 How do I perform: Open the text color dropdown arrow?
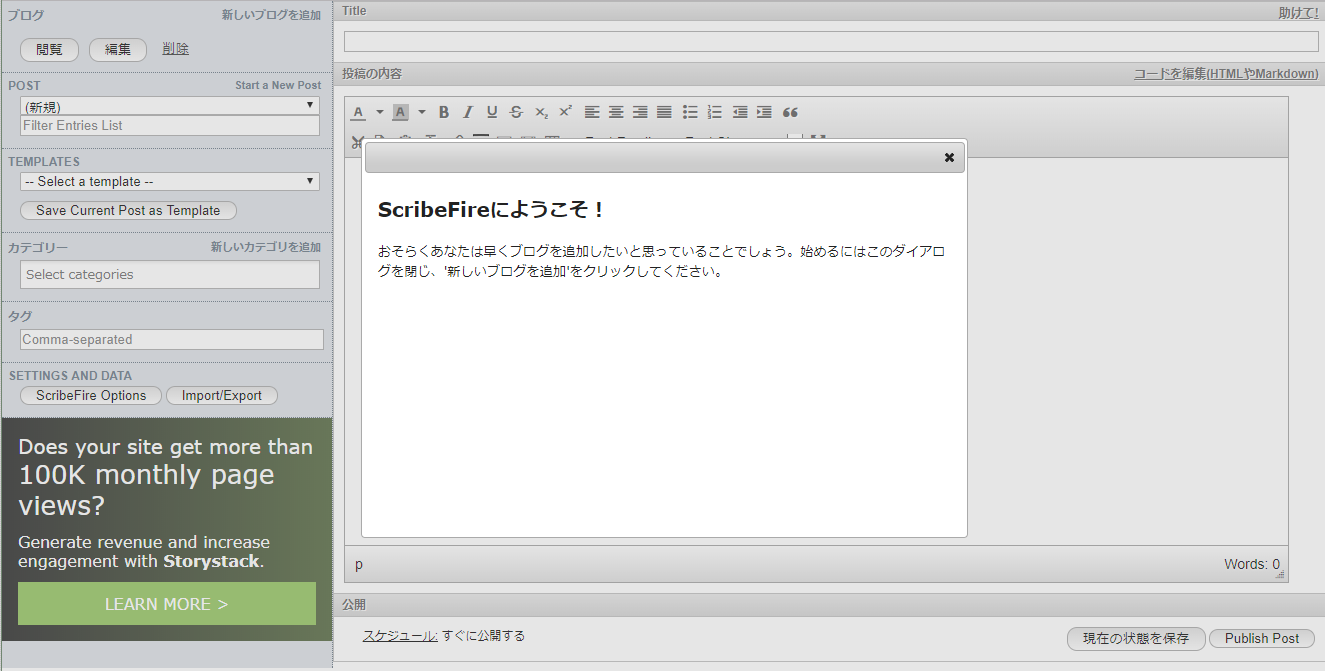(x=380, y=112)
